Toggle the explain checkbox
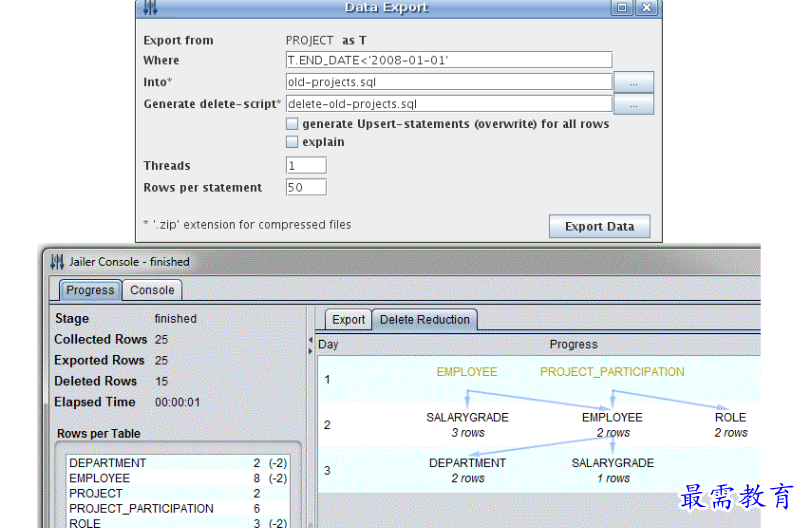802x528 pixels. click(x=292, y=142)
